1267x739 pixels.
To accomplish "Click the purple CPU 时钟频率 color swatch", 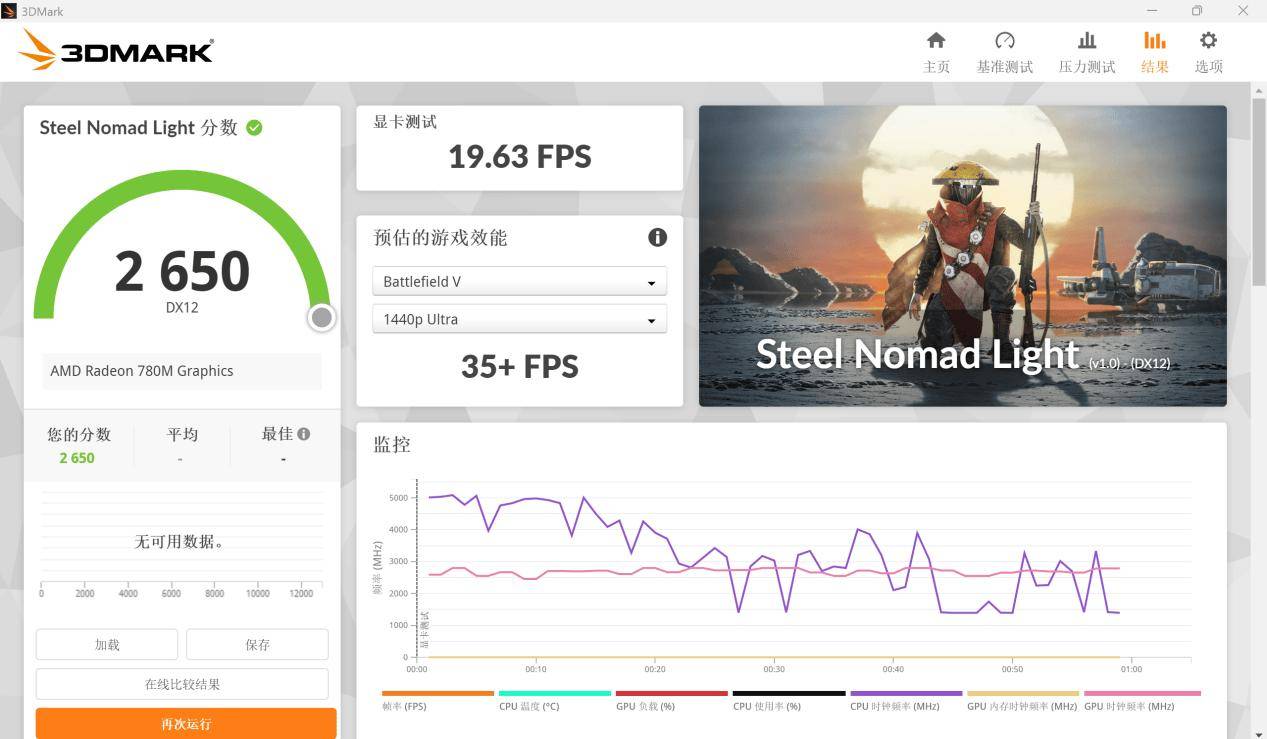I will (905, 693).
